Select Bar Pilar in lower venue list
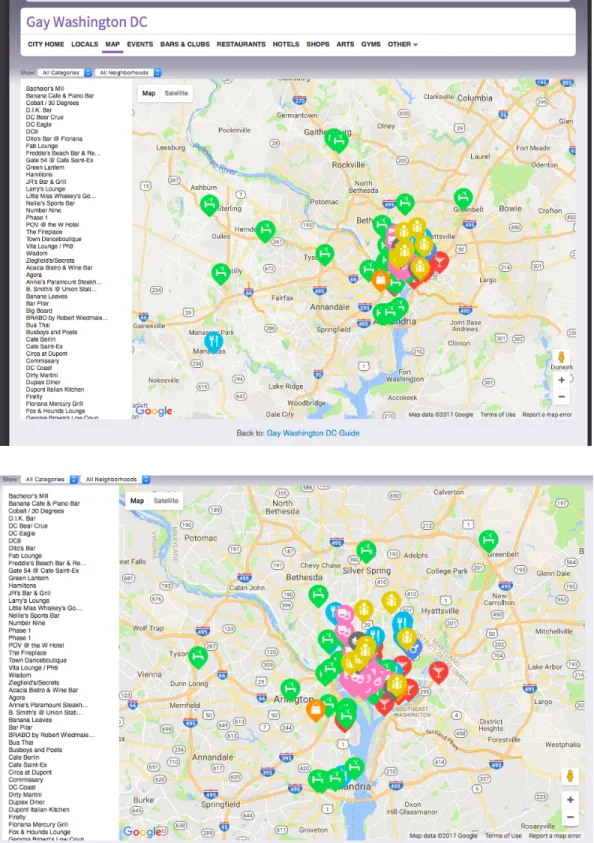Image resolution: width=594 pixels, height=843 pixels. (x=20, y=727)
